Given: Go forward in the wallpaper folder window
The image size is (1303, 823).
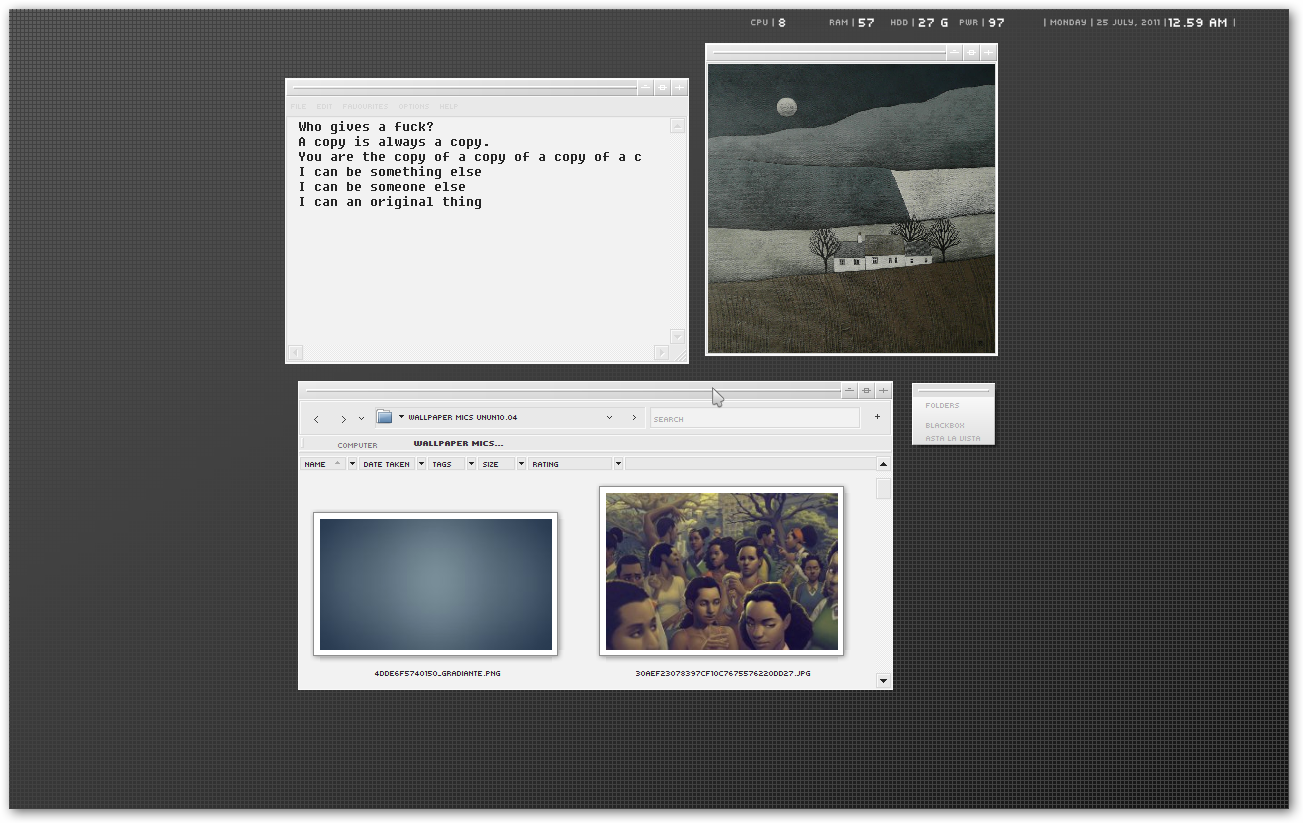Looking at the screenshot, I should 343,419.
